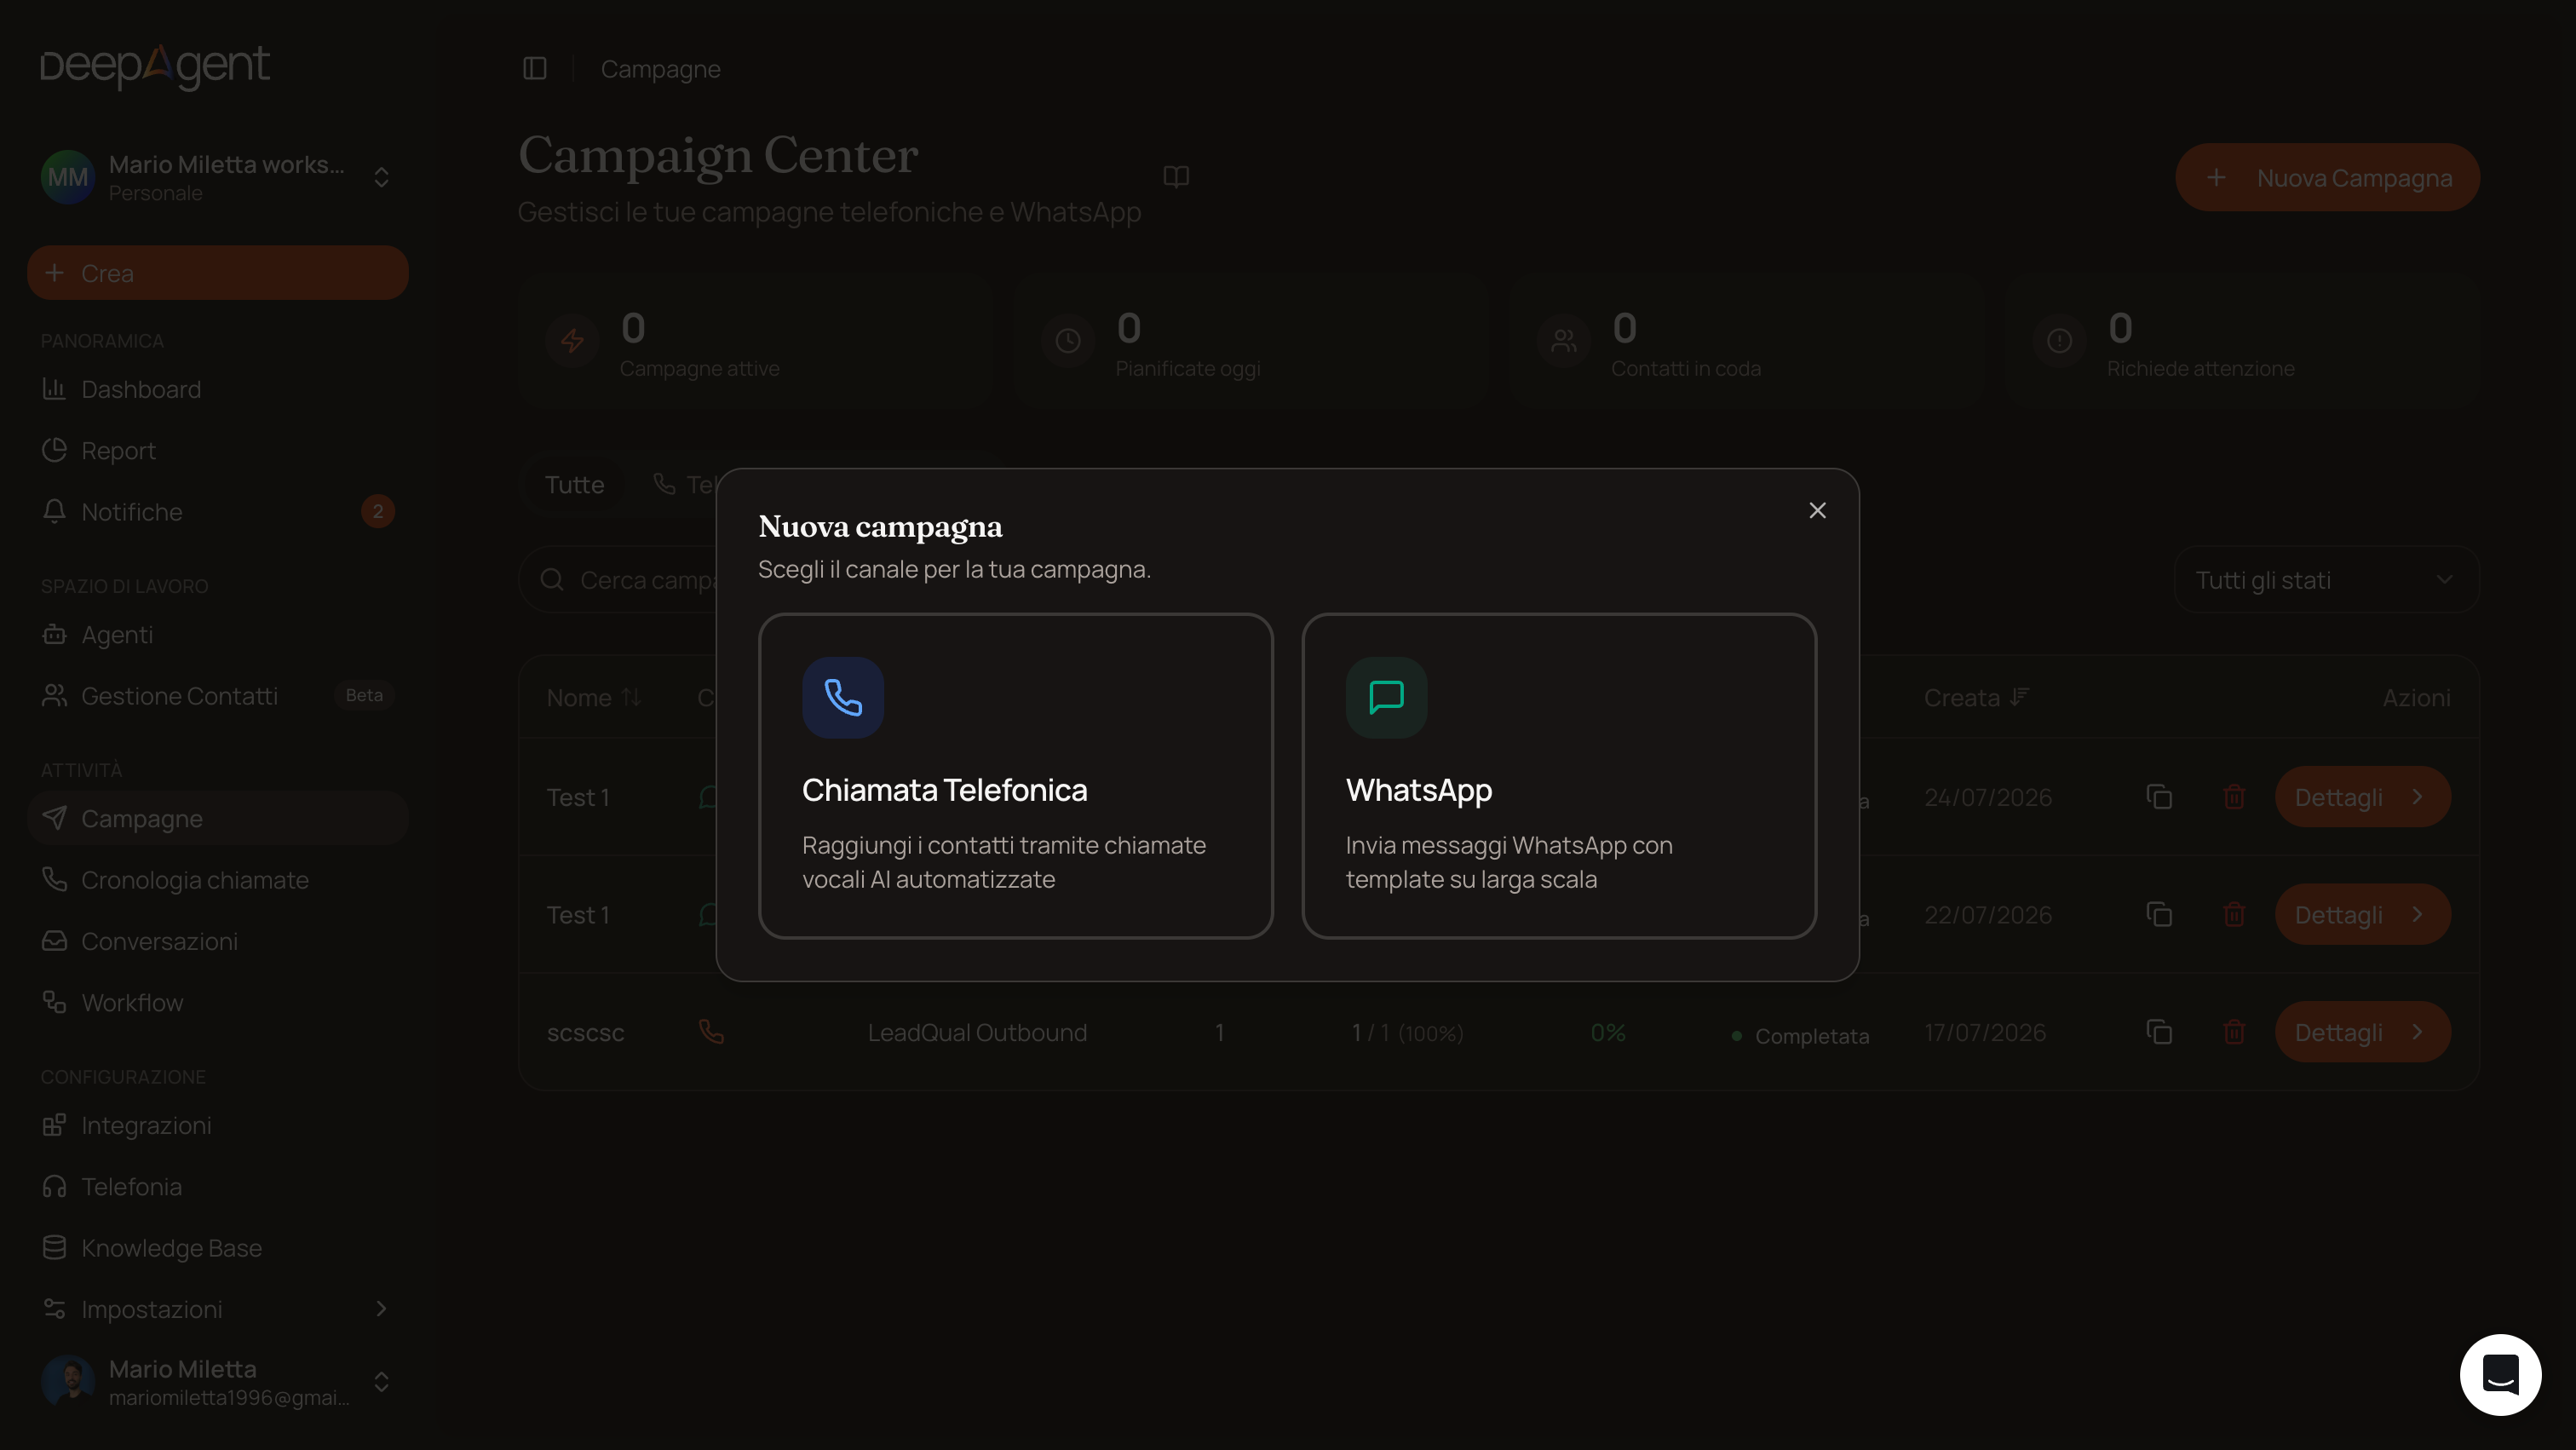
Task: Expand the Impostazioni submenu chevron
Action: [381, 1309]
